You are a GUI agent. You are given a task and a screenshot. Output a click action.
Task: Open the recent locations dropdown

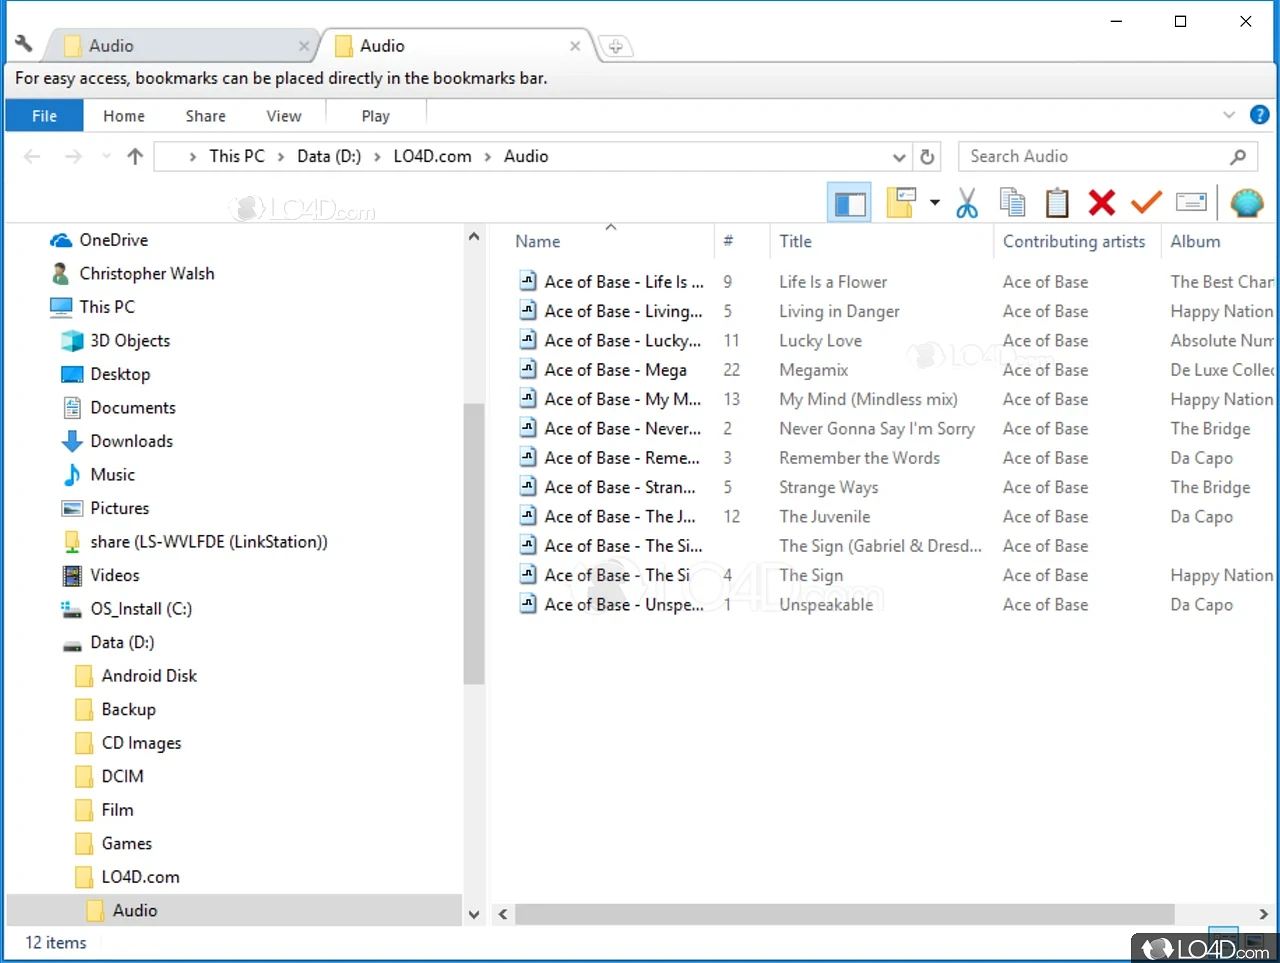point(106,157)
